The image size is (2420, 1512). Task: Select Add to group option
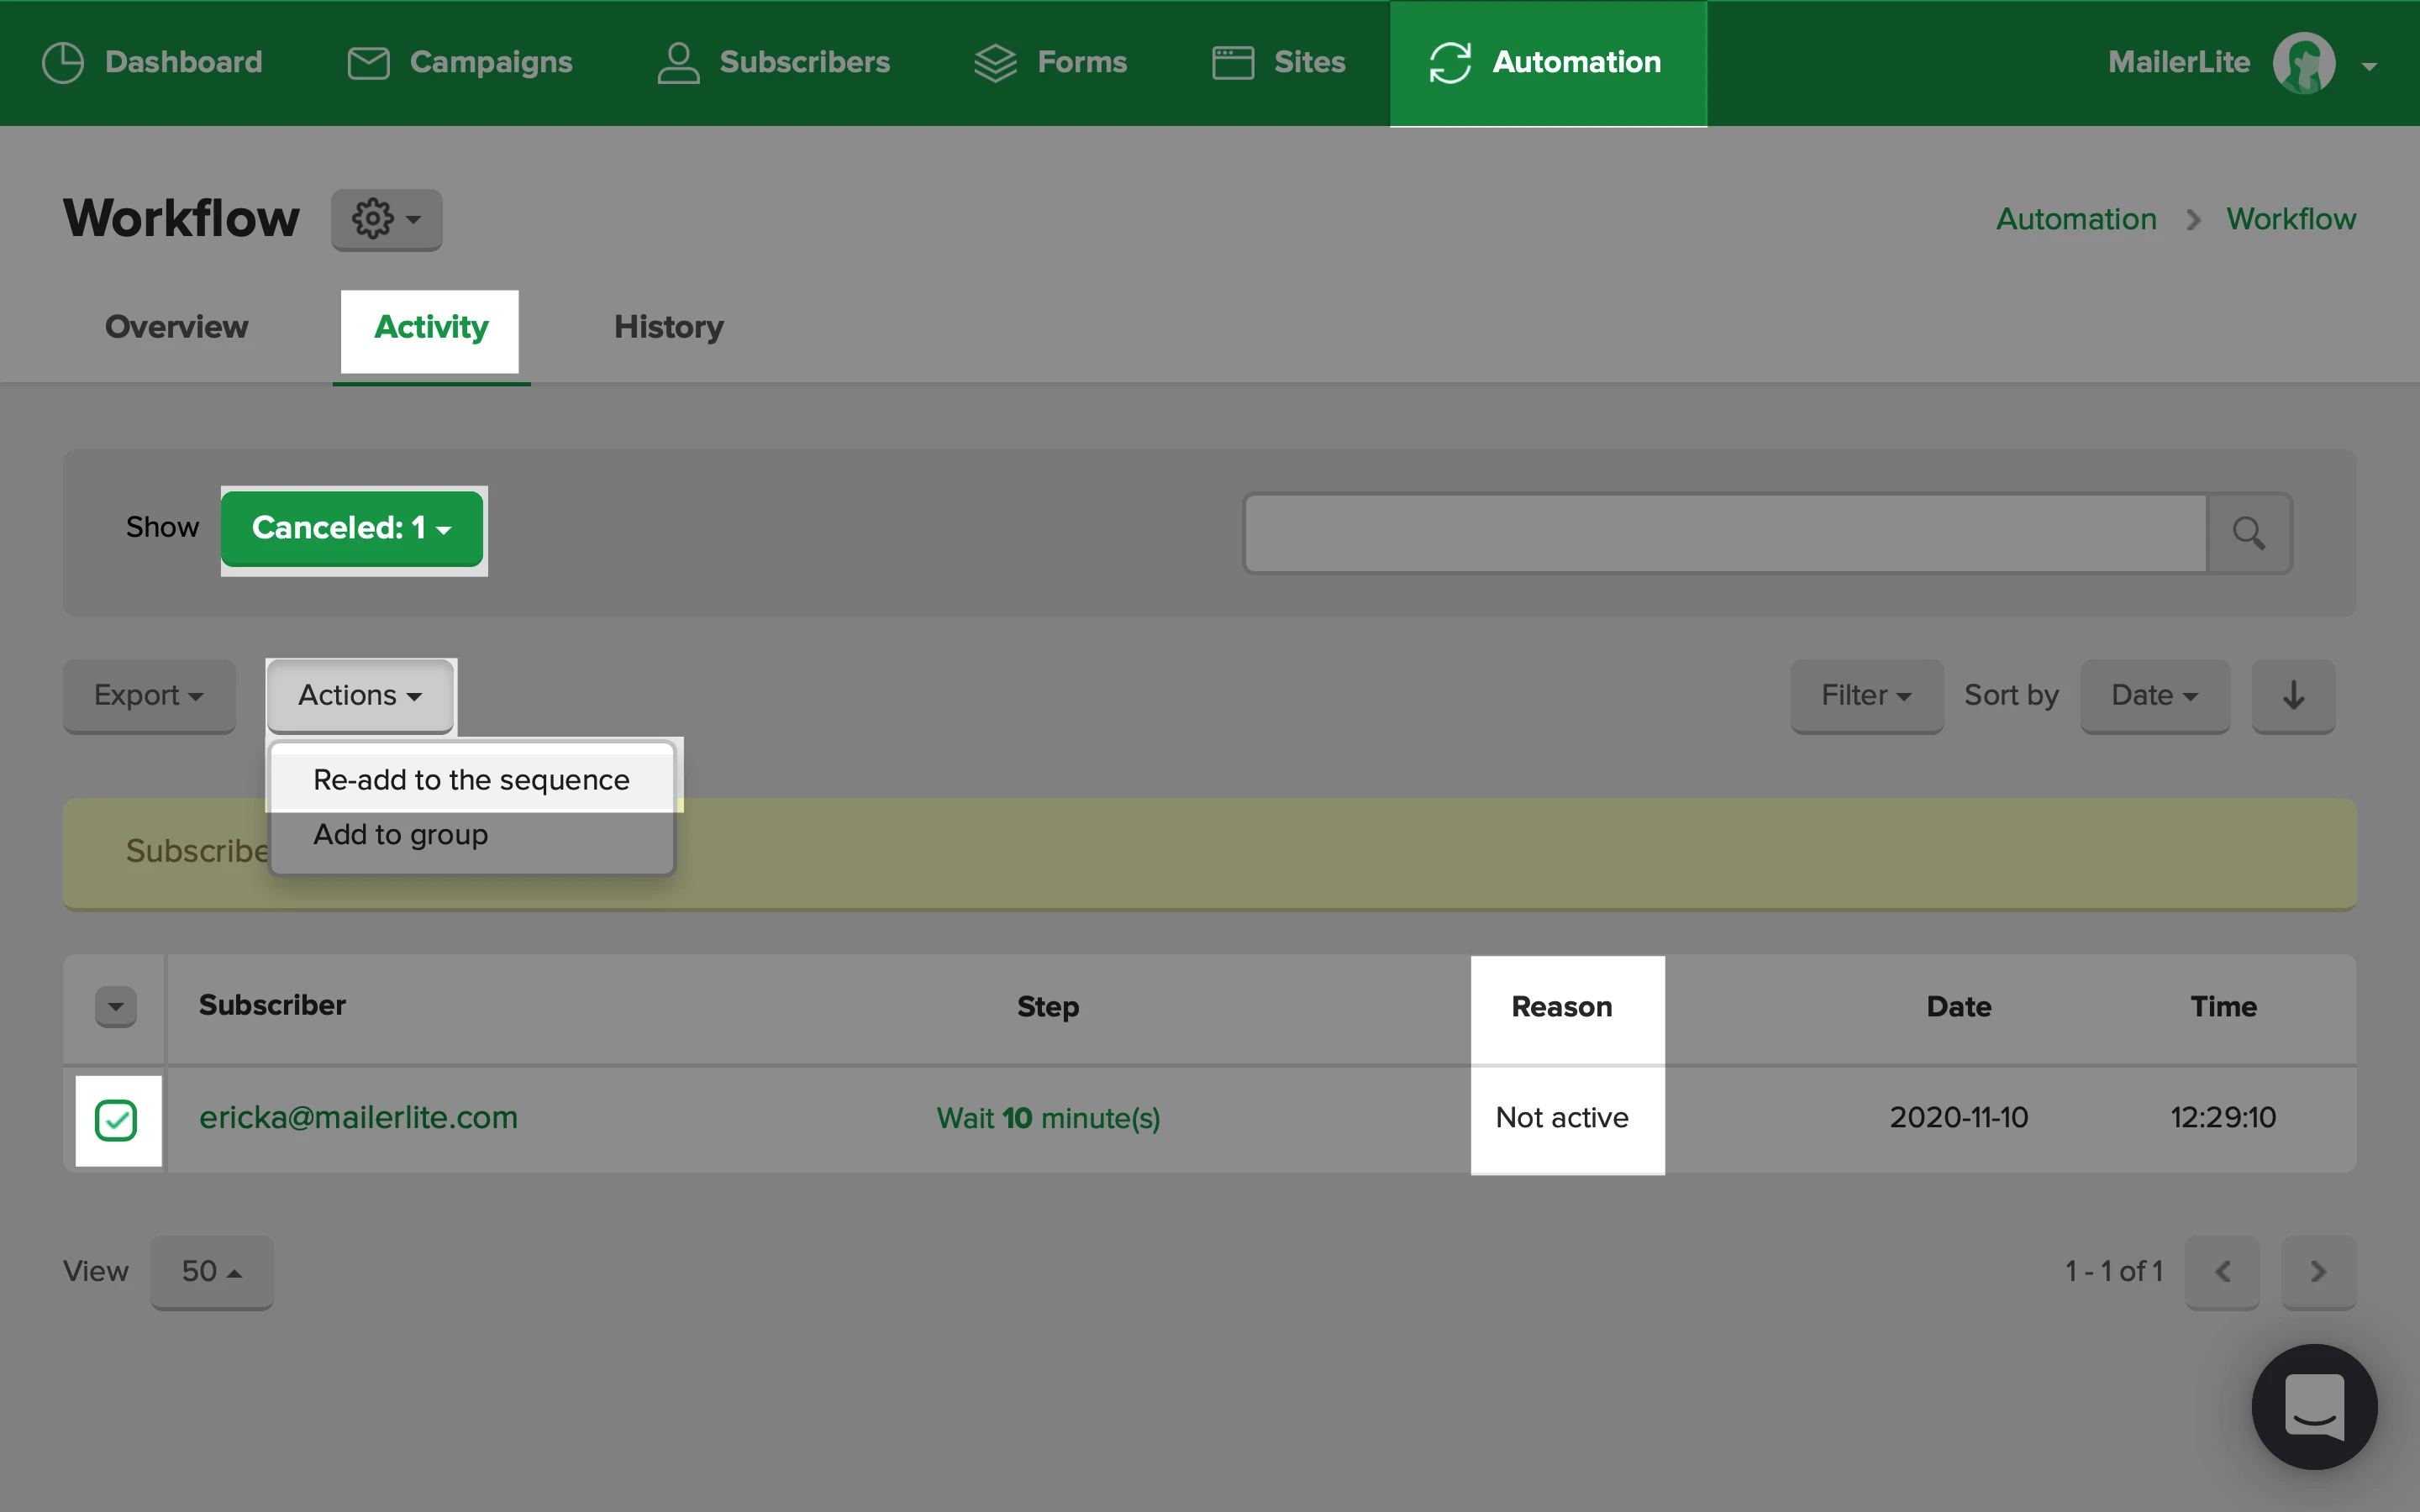pos(401,835)
